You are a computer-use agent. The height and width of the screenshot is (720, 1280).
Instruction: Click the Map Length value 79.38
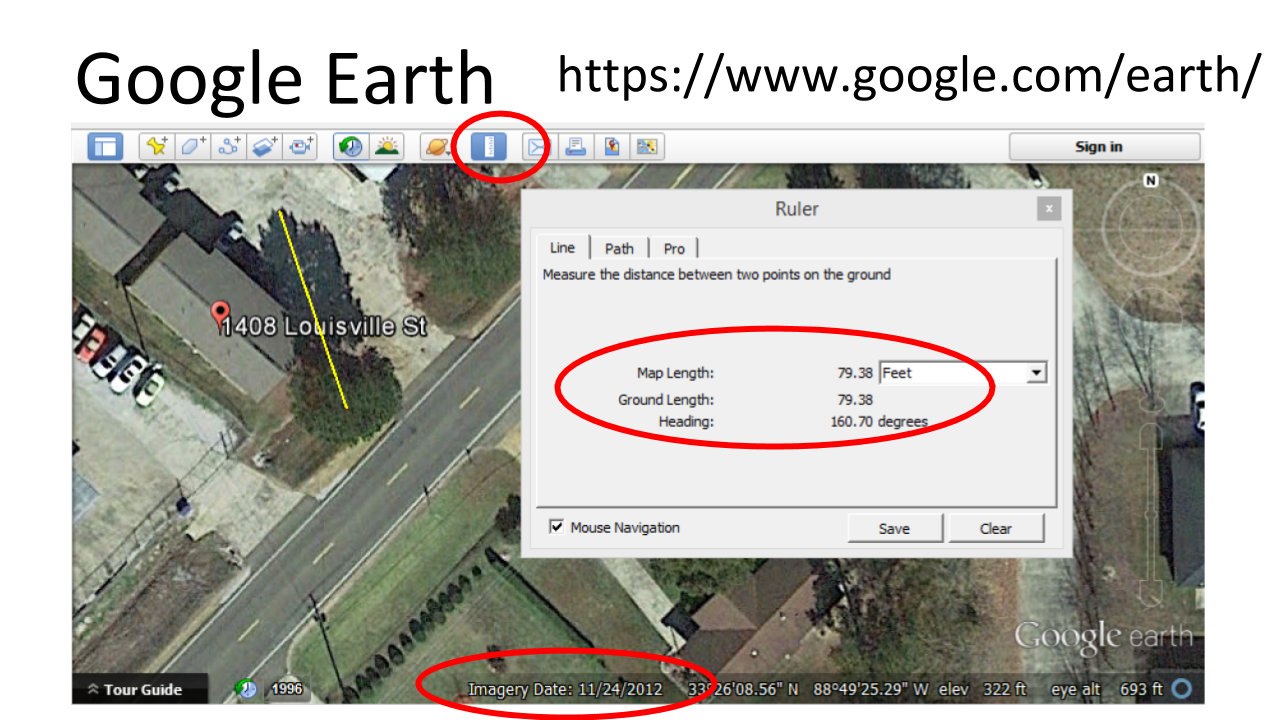[855, 373]
